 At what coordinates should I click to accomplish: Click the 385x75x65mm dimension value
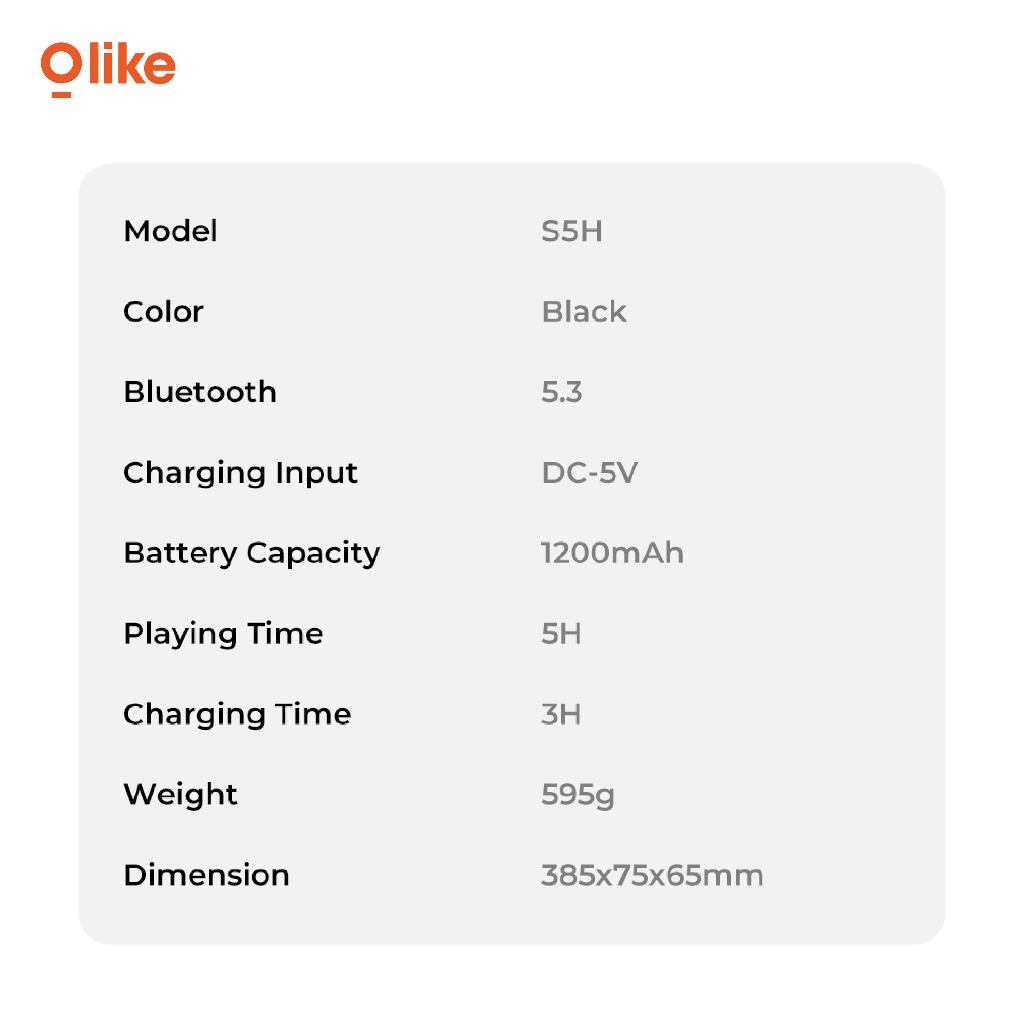(652, 876)
